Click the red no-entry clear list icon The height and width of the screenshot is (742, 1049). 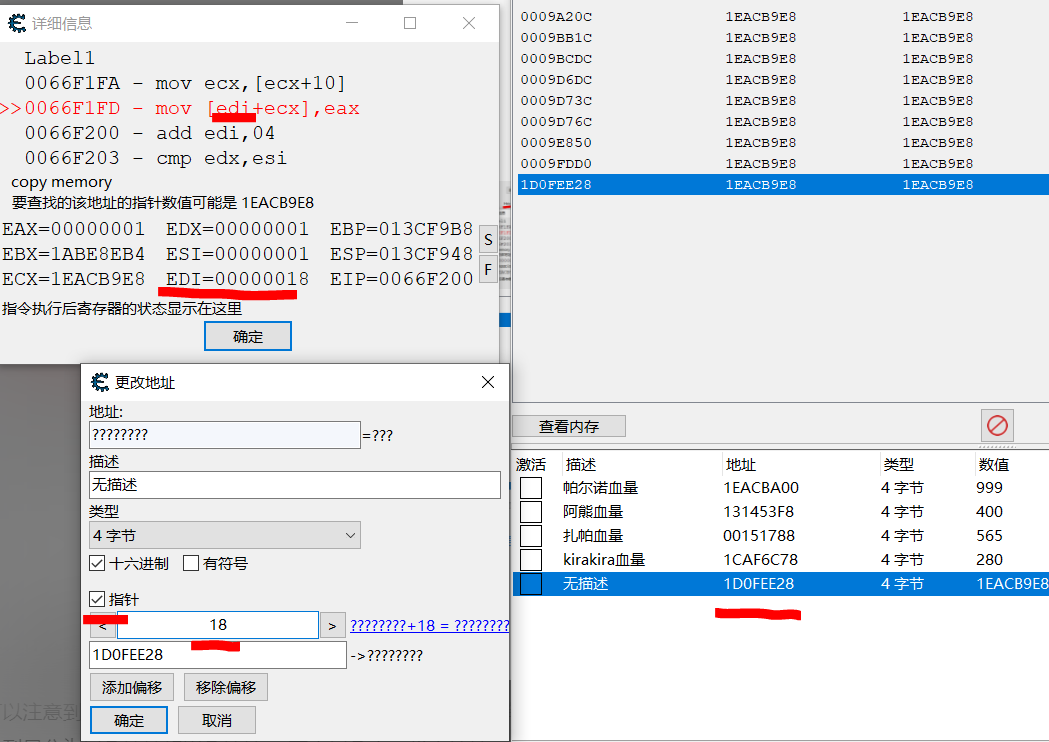997,426
